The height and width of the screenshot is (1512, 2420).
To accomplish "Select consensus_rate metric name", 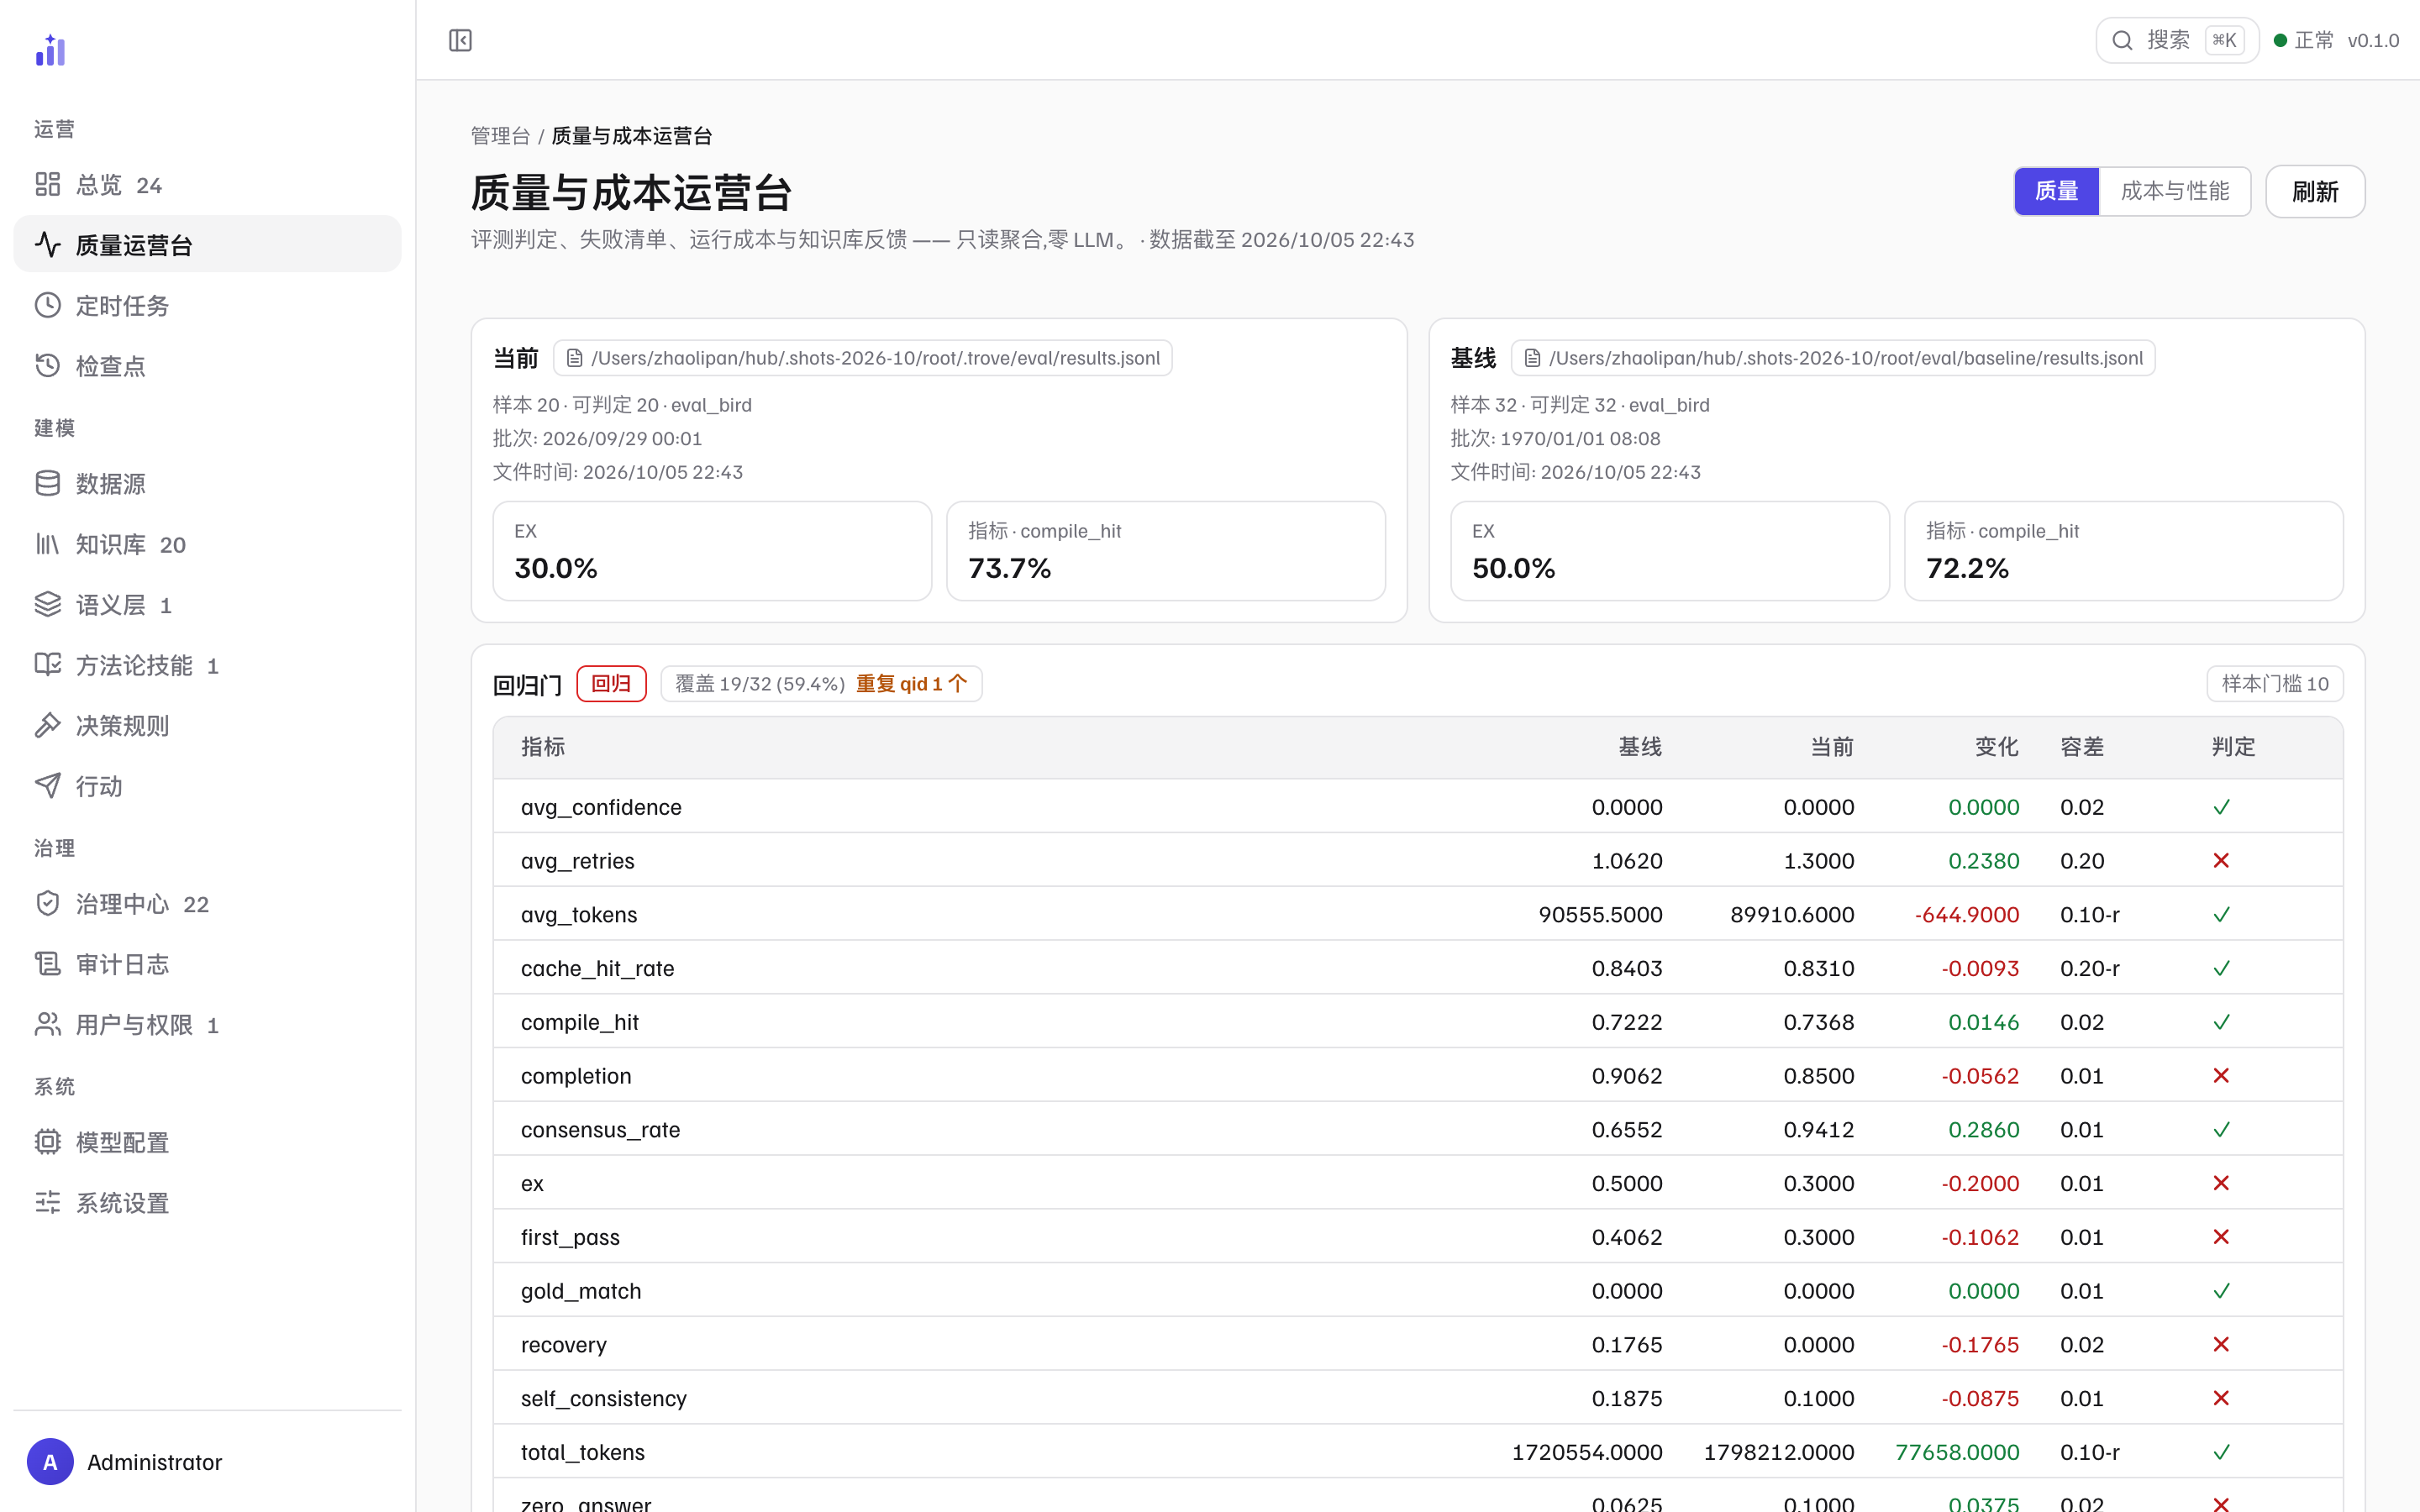I will pyautogui.click(x=600, y=1130).
